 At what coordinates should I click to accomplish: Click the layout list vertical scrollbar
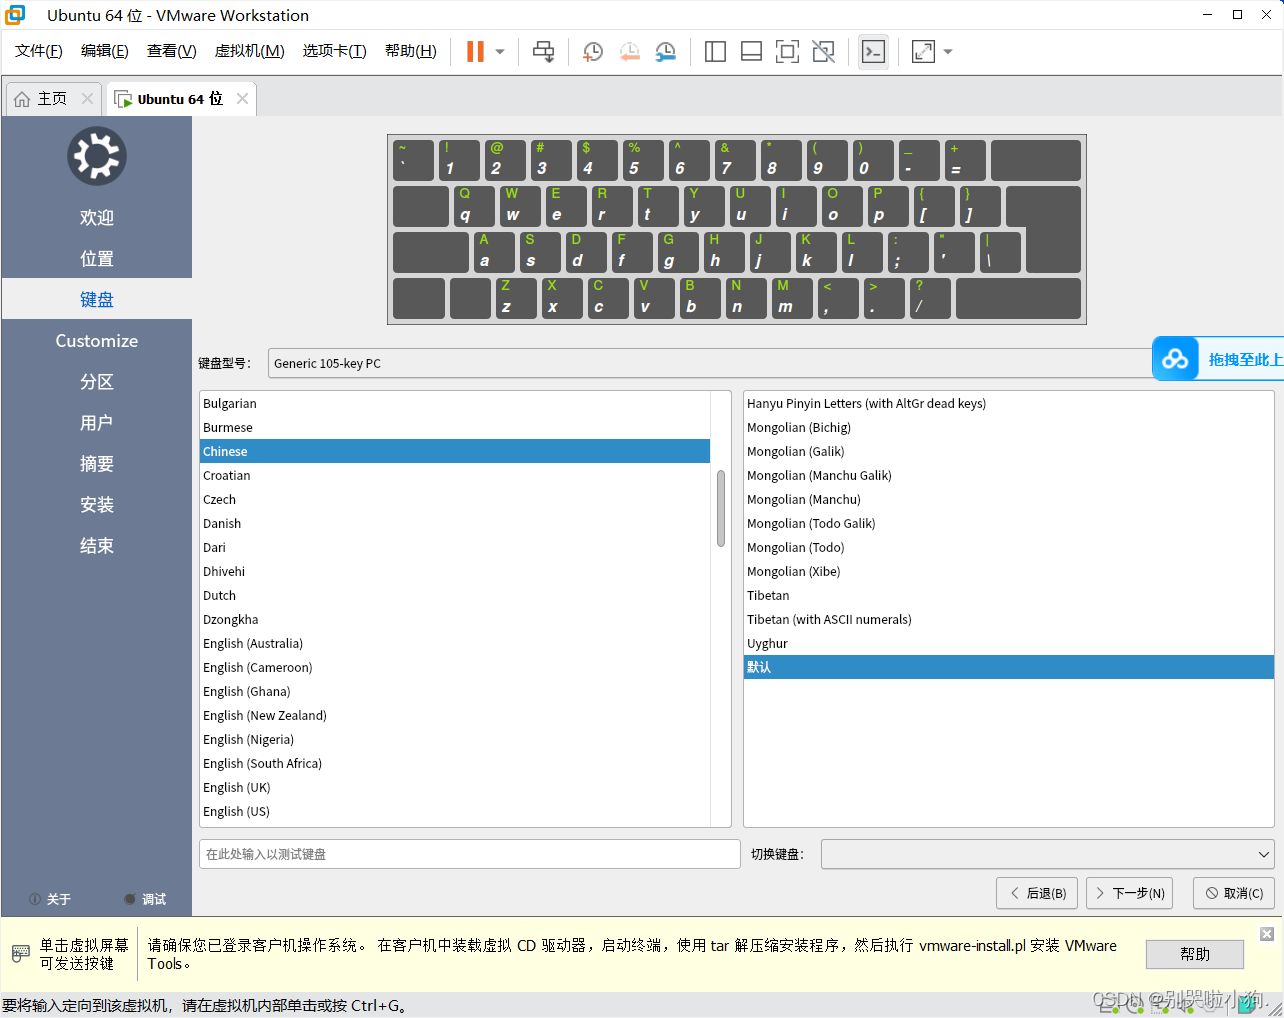tap(721, 508)
